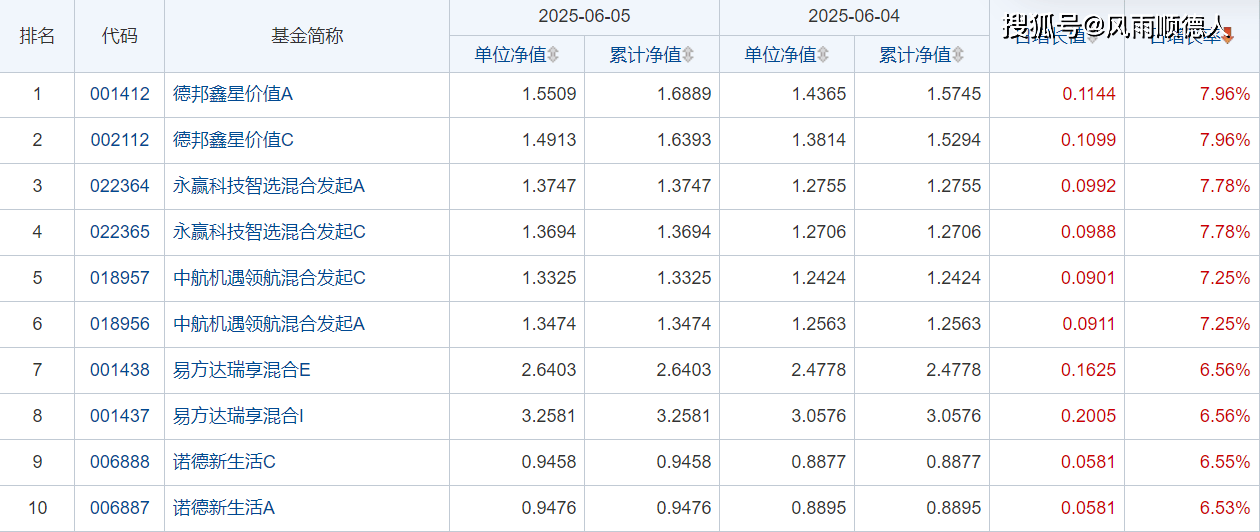Select 7.78% growth for 永赢科技智选混合发起C
1260x532 pixels.
click(x=1225, y=232)
